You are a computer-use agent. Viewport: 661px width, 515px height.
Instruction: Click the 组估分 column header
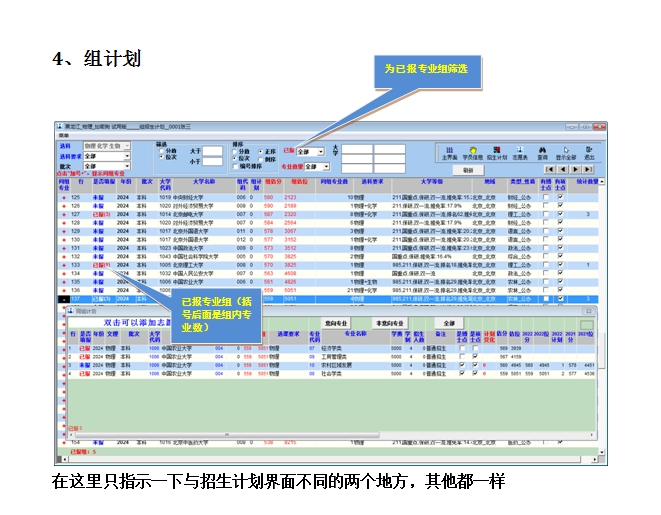(273, 185)
